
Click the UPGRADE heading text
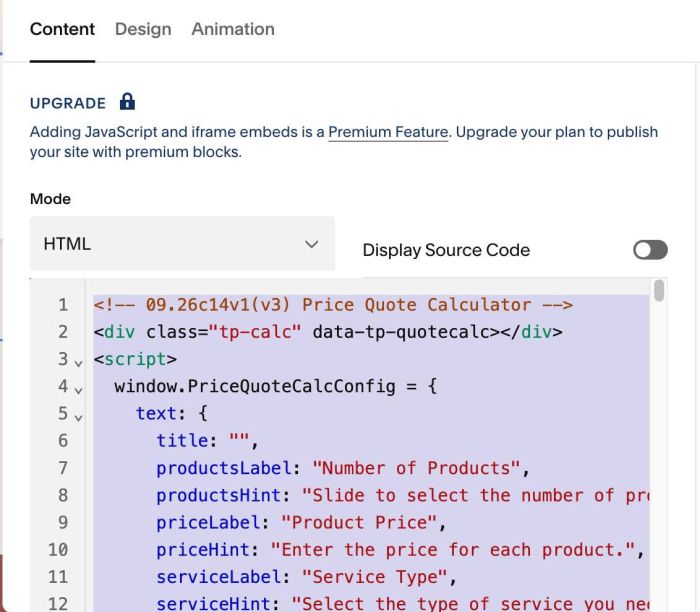point(68,103)
